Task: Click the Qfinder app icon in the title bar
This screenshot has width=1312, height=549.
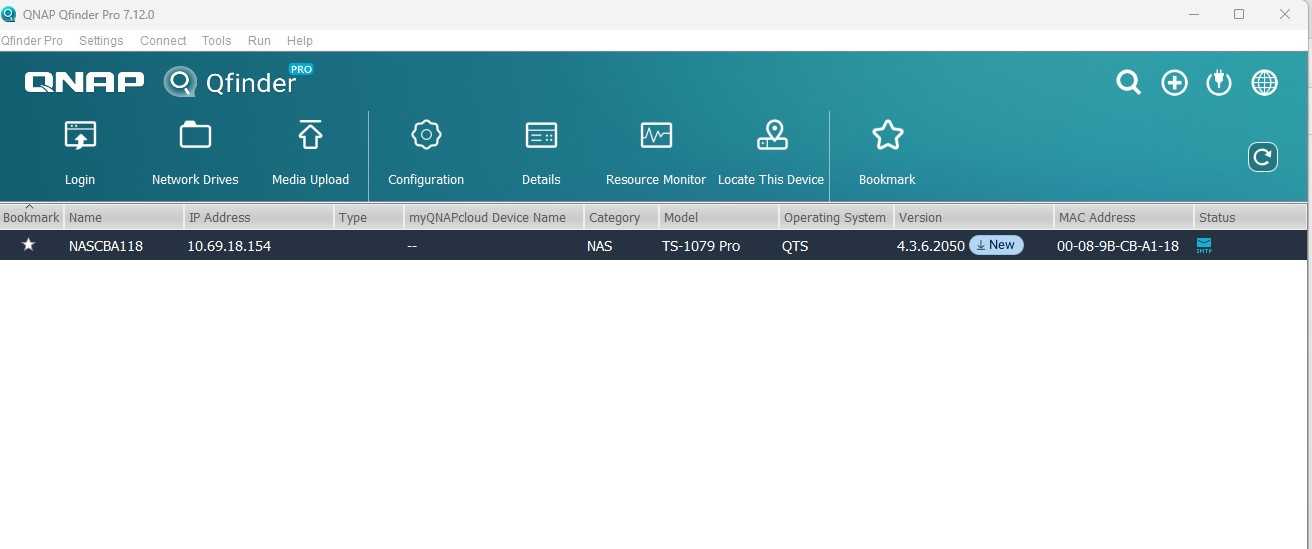Action: (x=9, y=14)
